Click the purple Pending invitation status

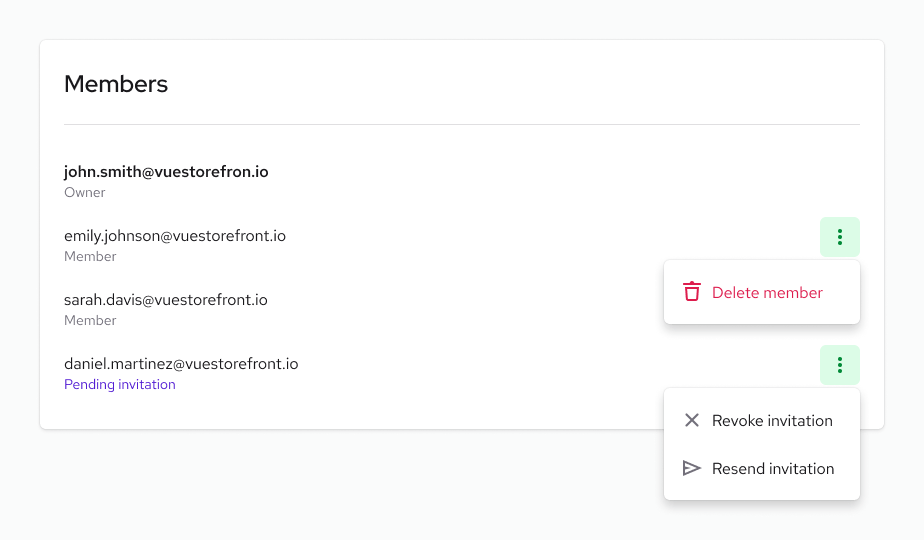120,384
